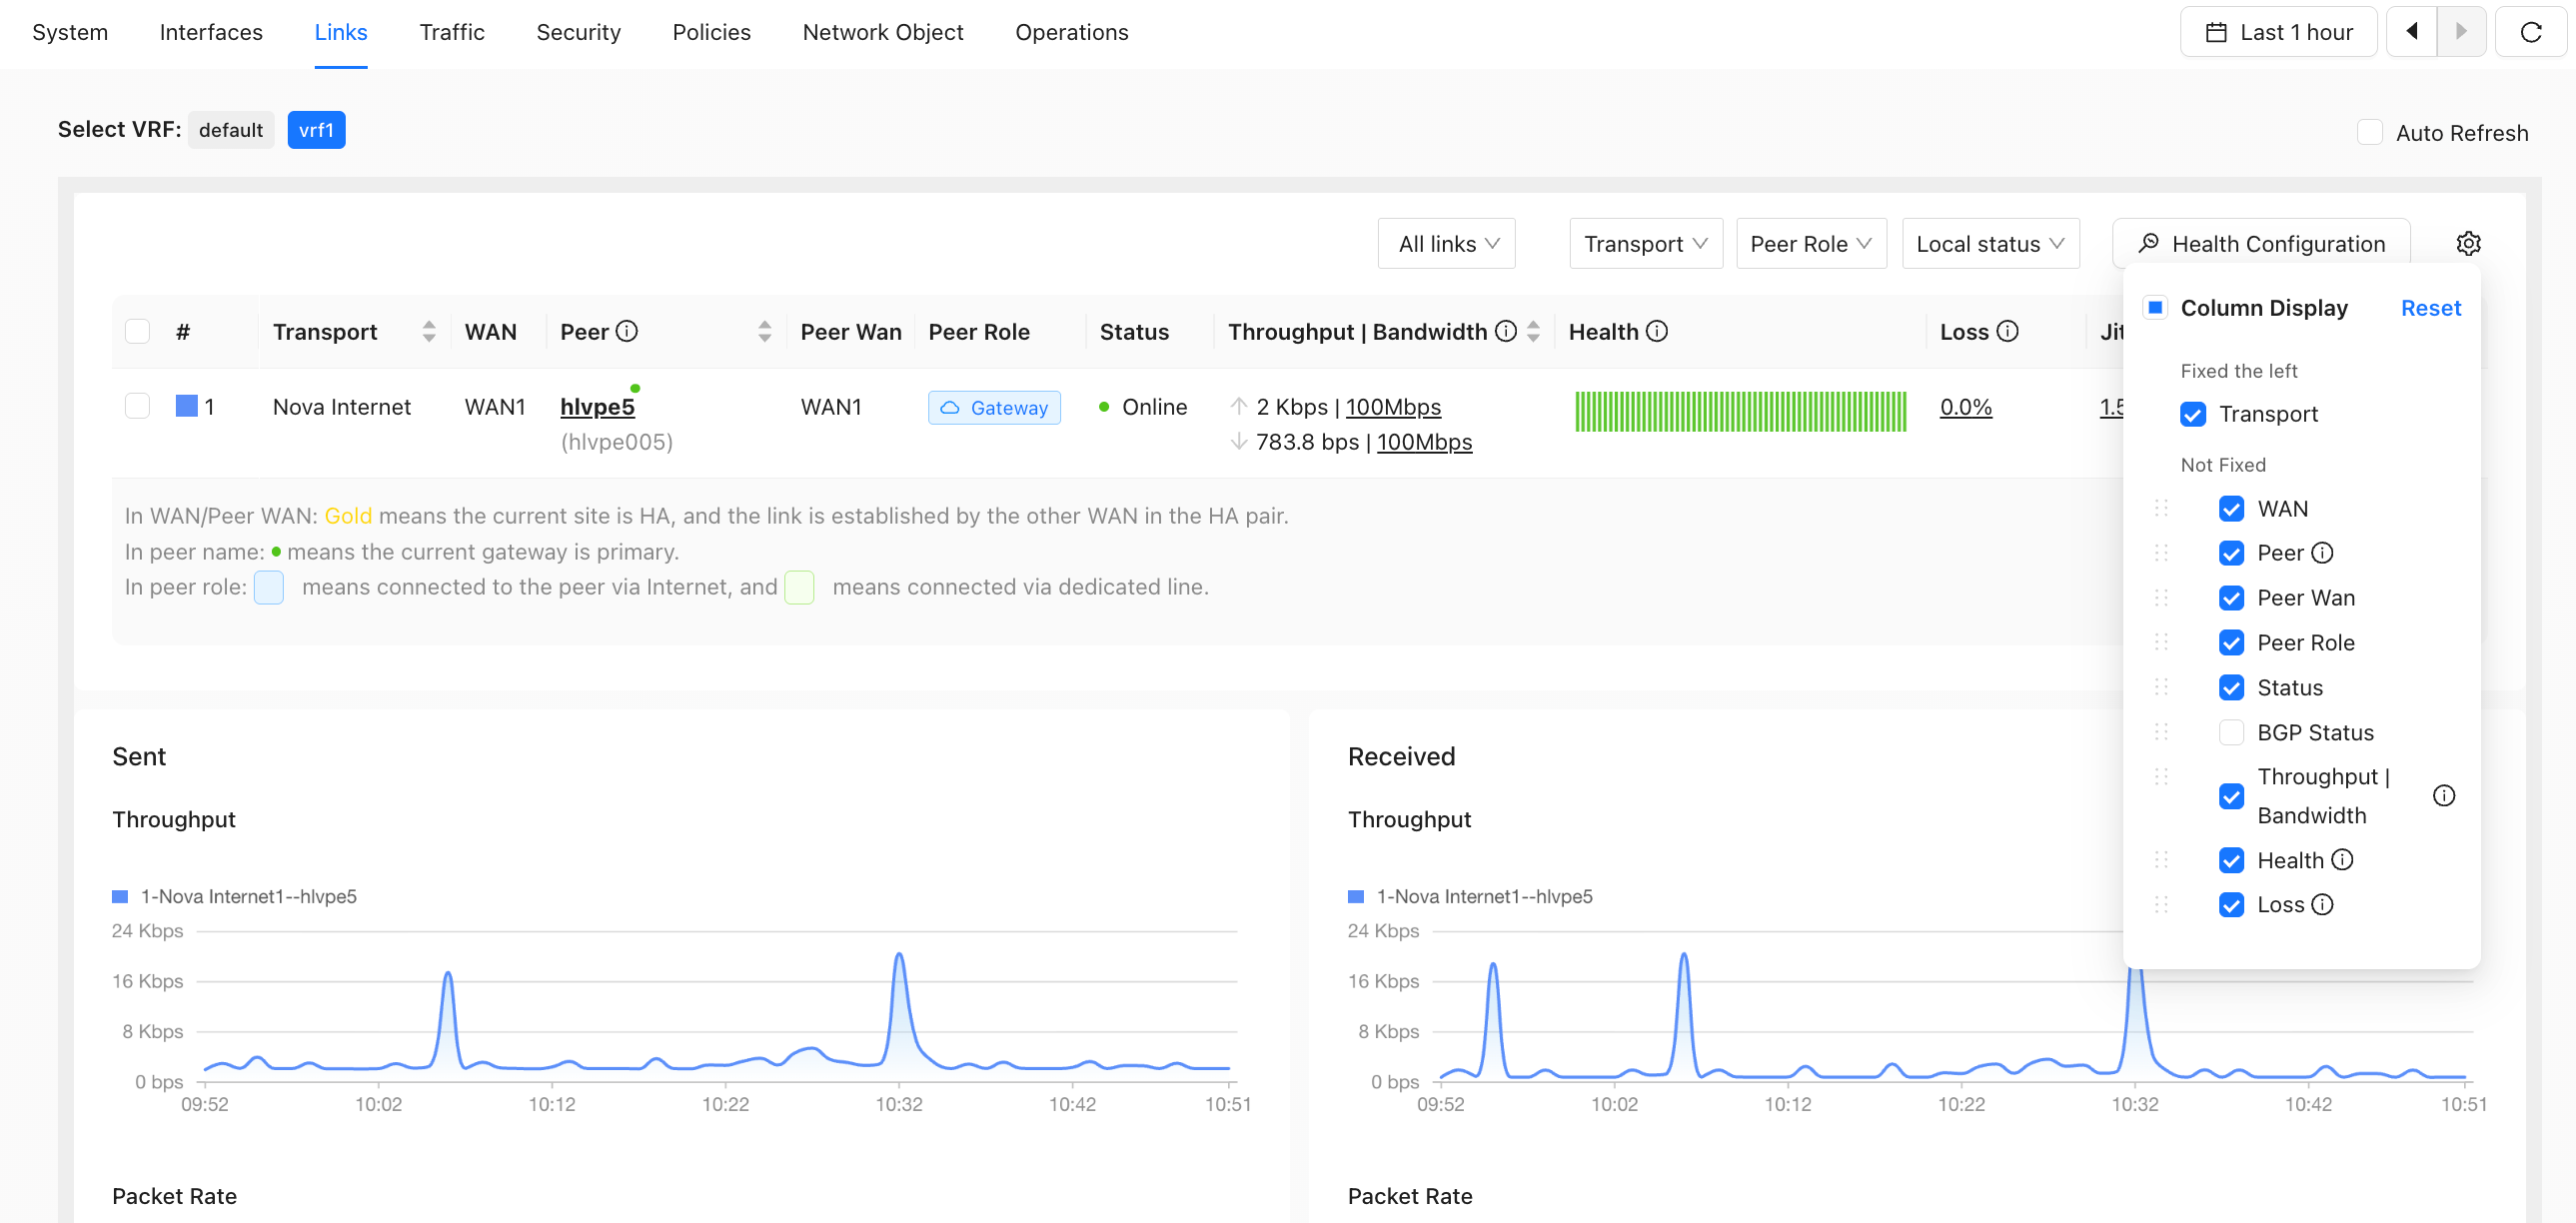
Task: Select the default VRF
Action: (x=231, y=130)
